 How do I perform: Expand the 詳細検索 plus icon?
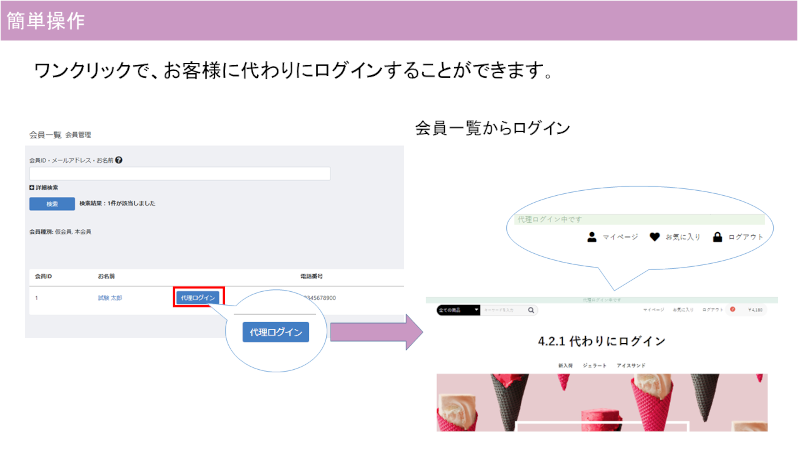tap(32, 188)
